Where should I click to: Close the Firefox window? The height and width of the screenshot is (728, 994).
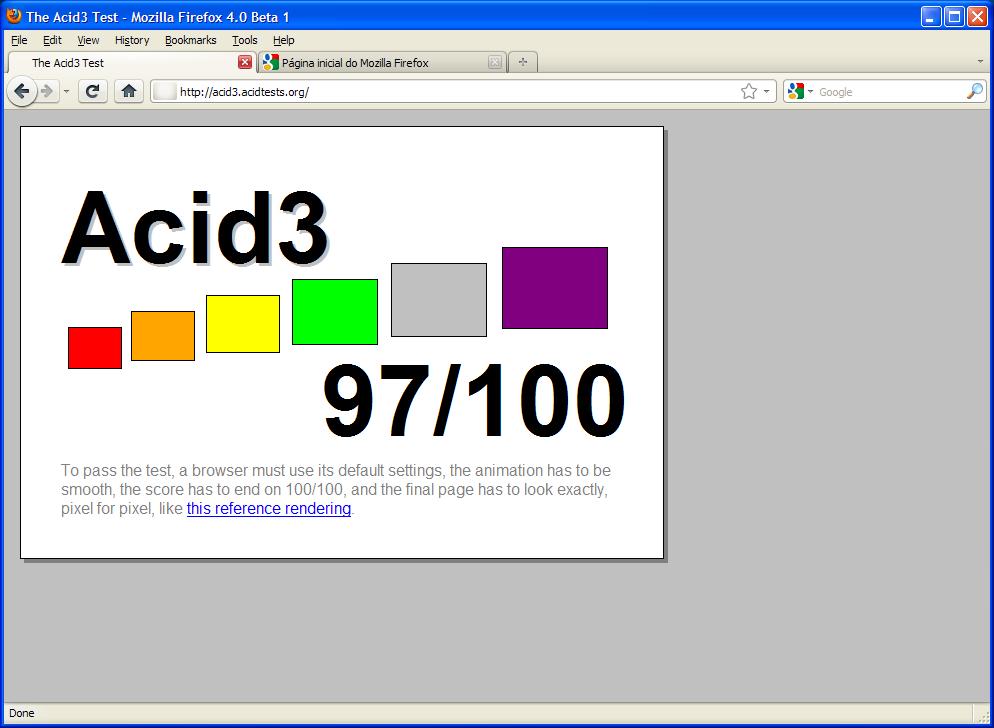tap(977, 16)
